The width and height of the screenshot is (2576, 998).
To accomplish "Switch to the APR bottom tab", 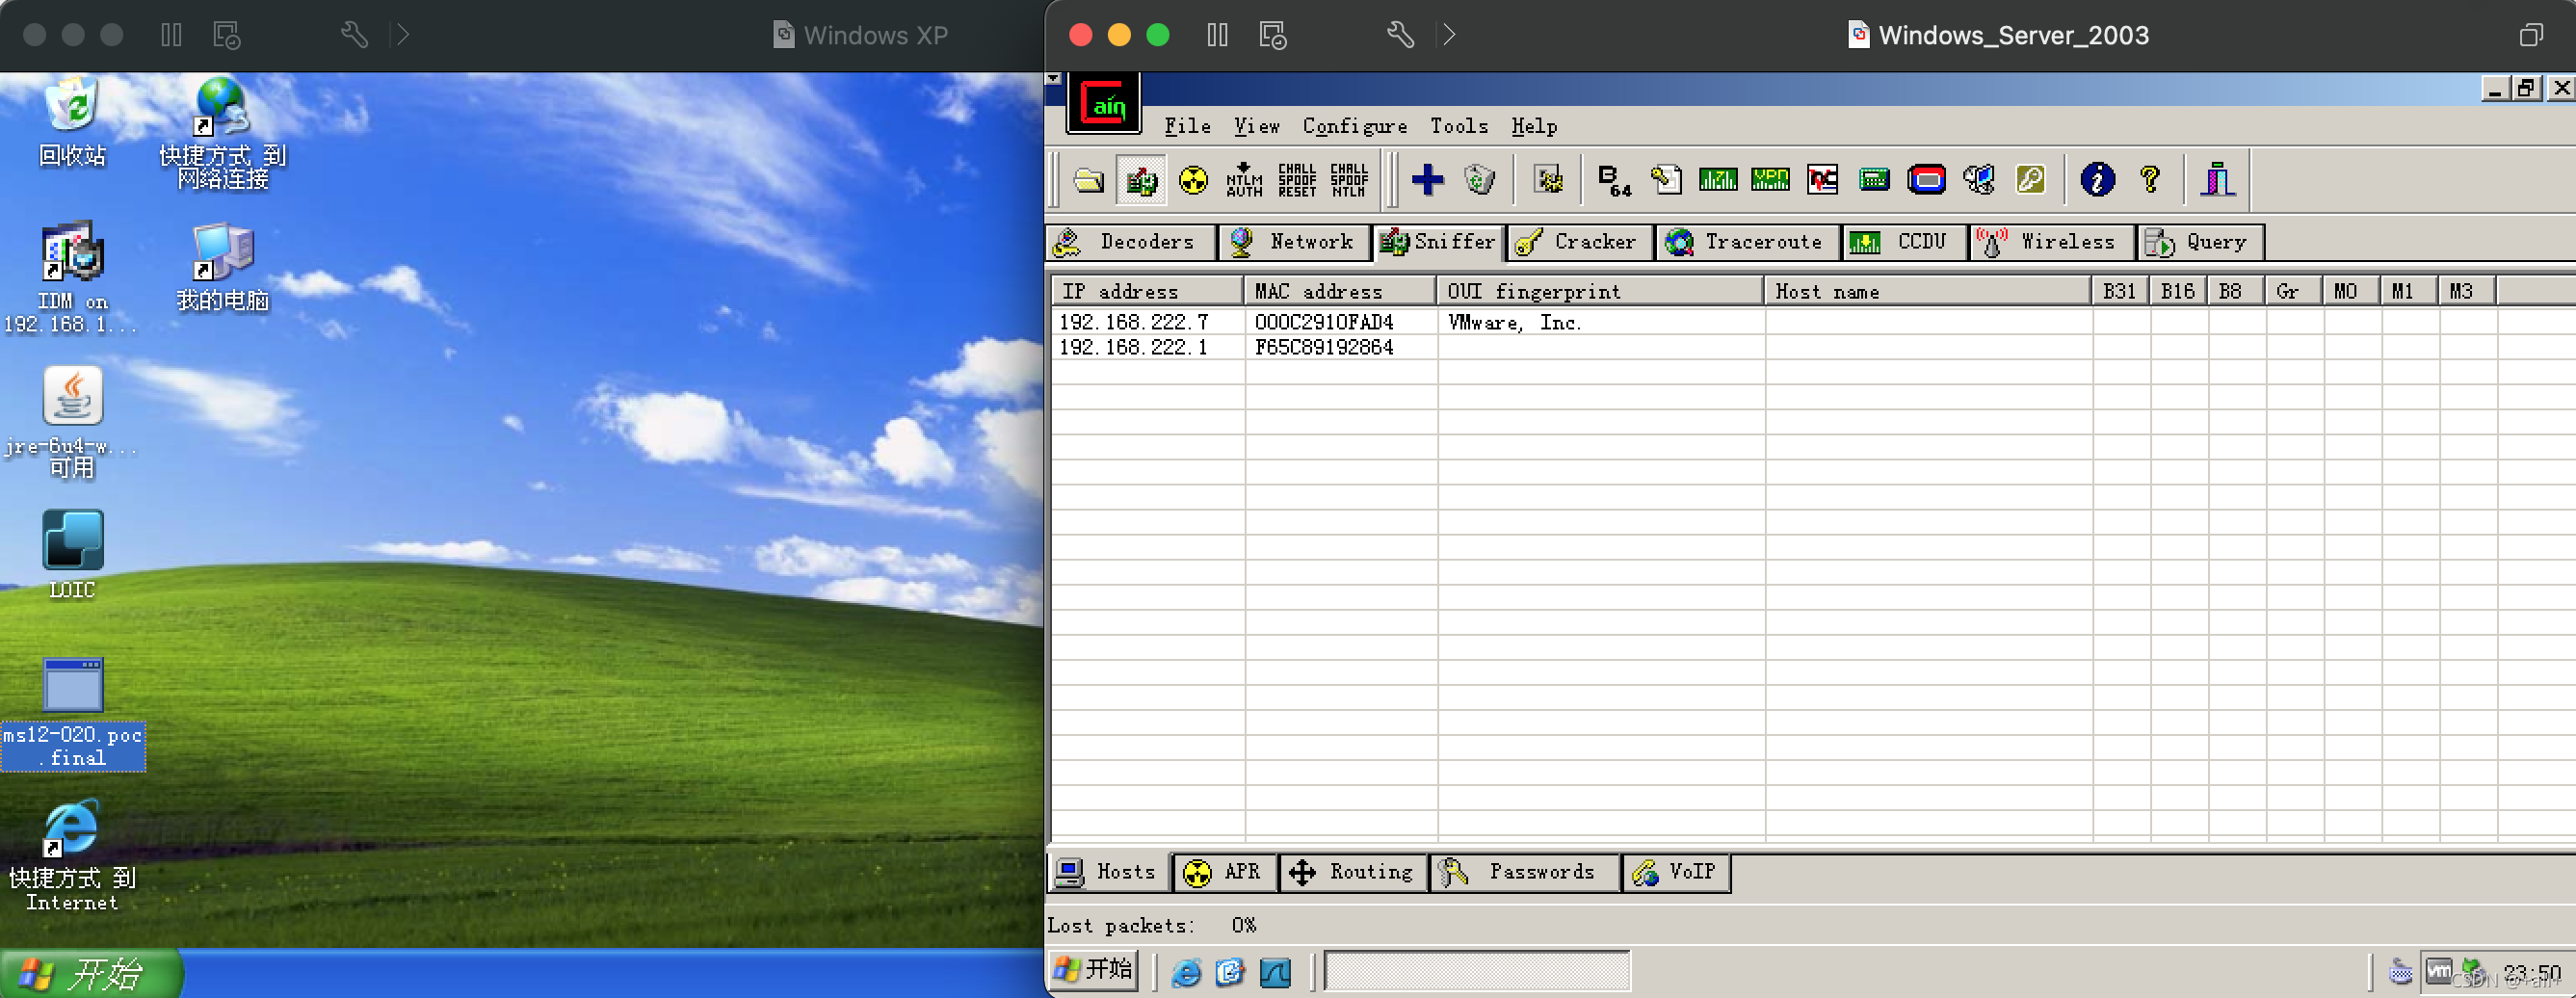I will [1224, 872].
